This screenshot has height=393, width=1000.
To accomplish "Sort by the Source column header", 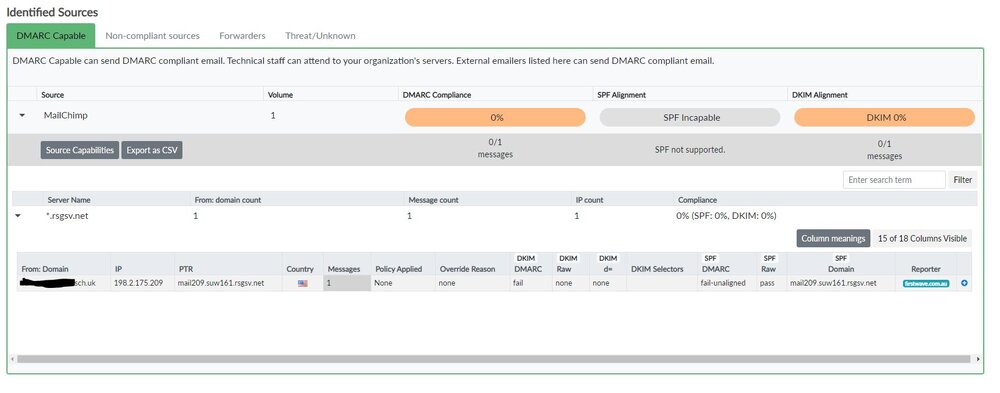I will pyautogui.click(x=53, y=94).
